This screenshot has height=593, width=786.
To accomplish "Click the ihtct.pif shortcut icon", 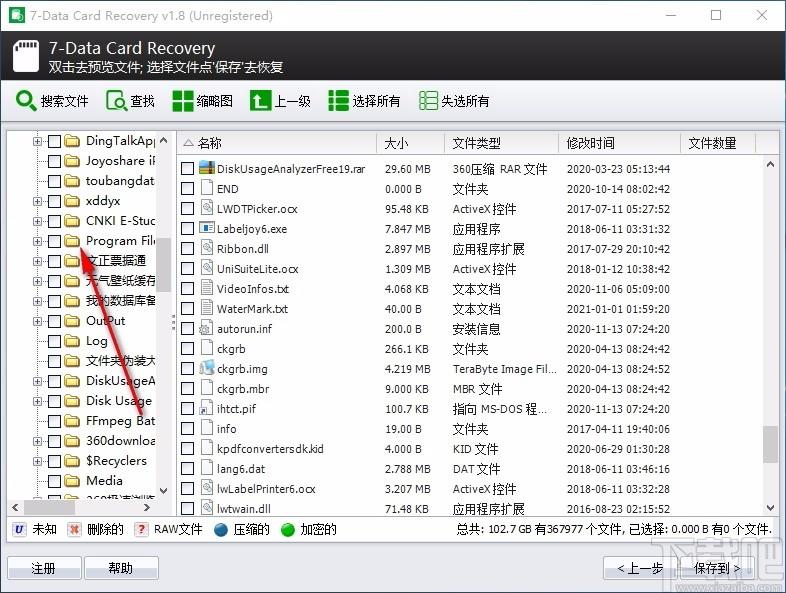I will tap(207, 409).
